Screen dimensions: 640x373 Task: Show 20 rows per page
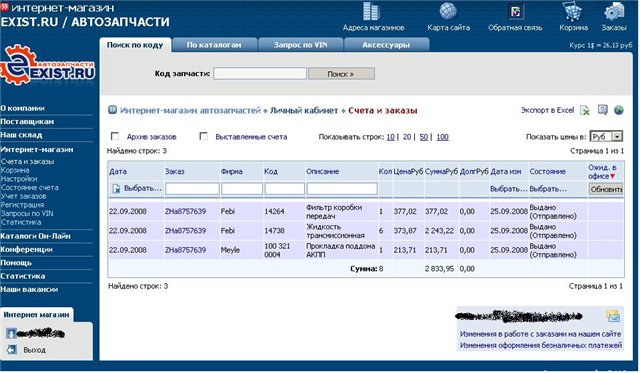pyautogui.click(x=407, y=137)
